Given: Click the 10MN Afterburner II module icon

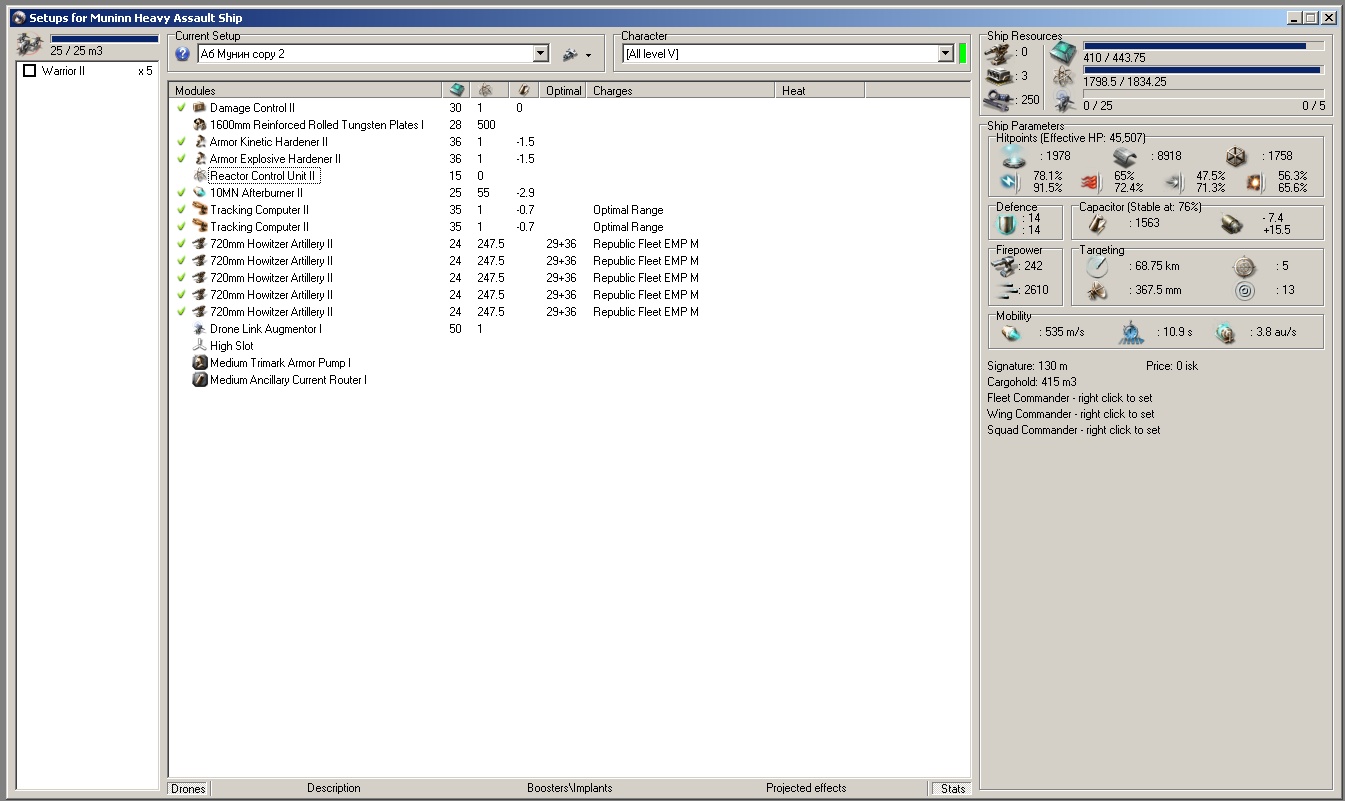Looking at the screenshot, I should [x=199, y=193].
